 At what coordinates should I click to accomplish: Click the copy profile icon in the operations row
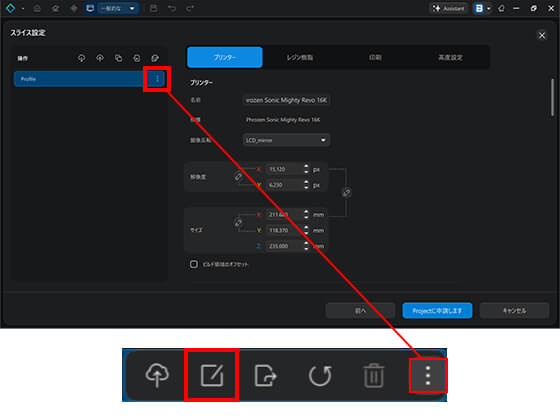point(118,58)
